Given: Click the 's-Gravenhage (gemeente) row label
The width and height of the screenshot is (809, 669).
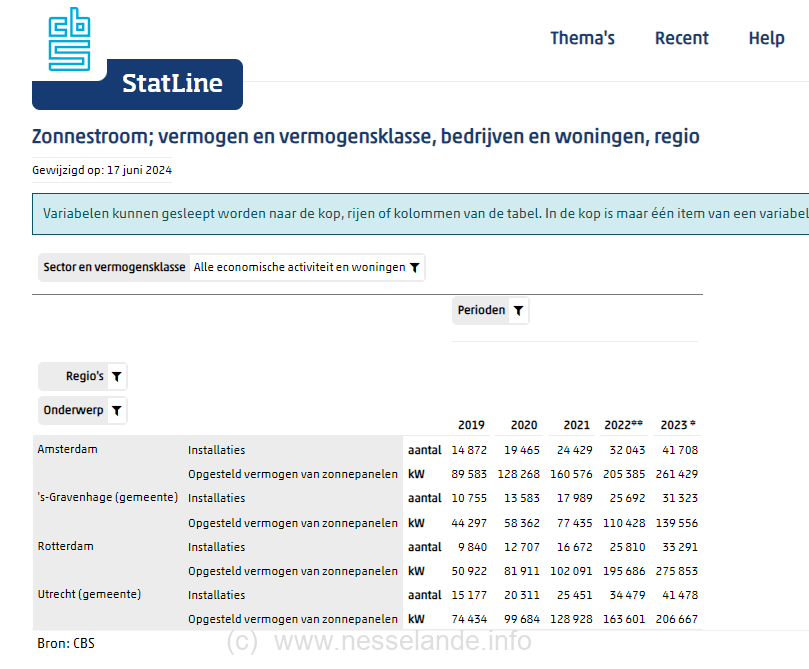Looking at the screenshot, I should [108, 497].
